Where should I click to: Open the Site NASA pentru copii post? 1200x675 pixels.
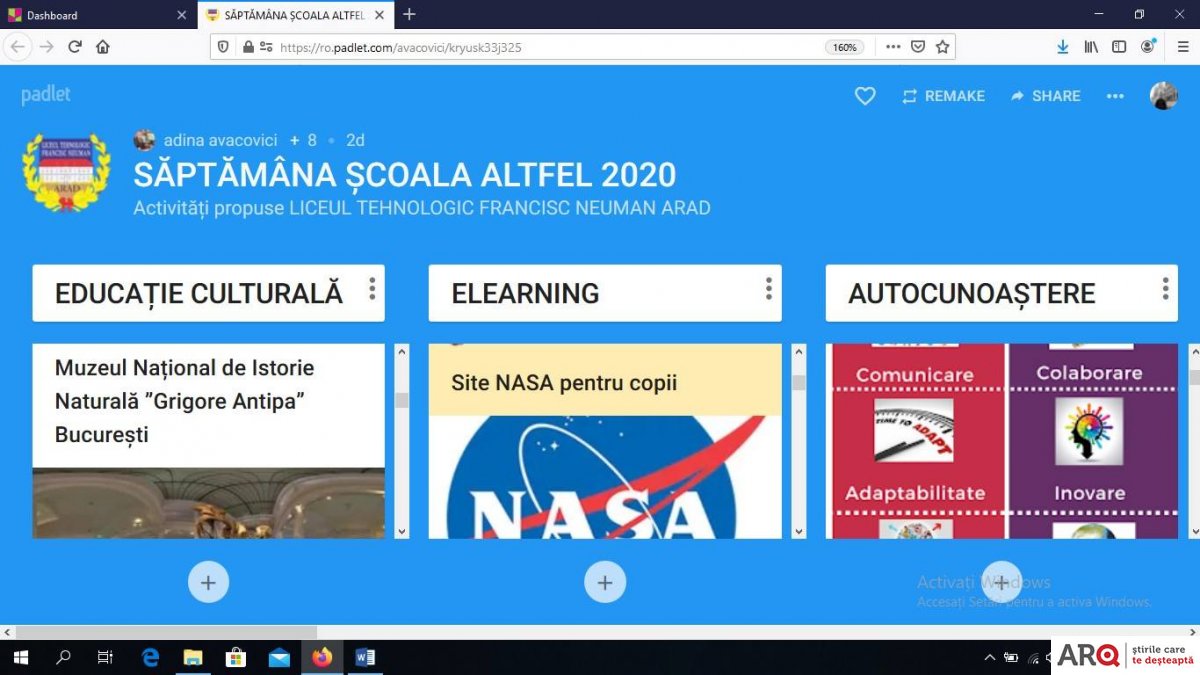pyautogui.click(x=564, y=382)
